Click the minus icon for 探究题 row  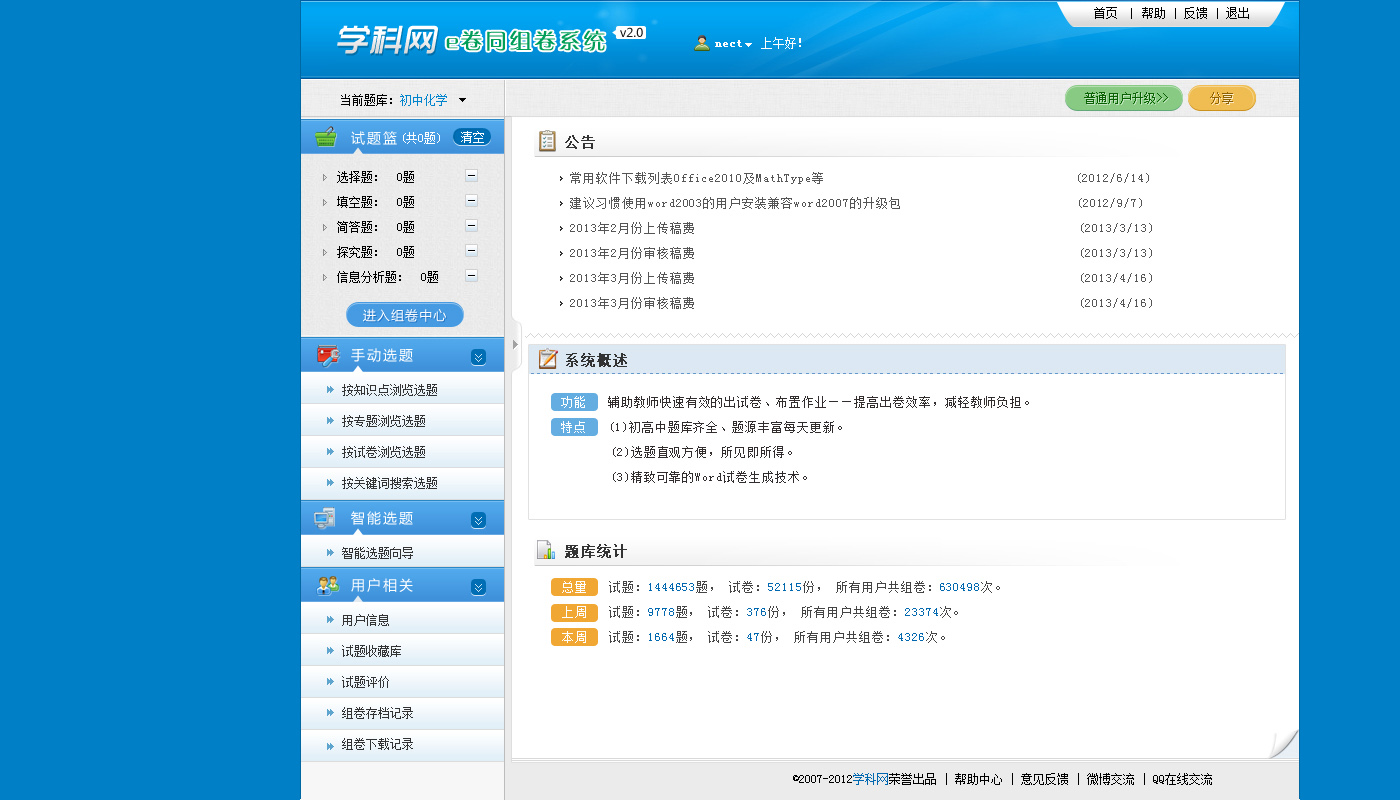click(471, 251)
